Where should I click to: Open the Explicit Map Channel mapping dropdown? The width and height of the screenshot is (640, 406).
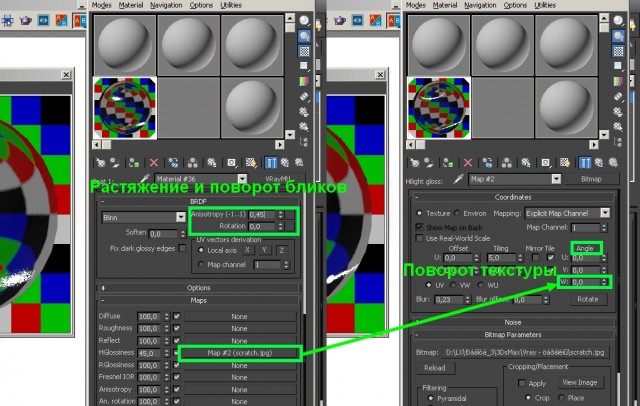point(605,213)
